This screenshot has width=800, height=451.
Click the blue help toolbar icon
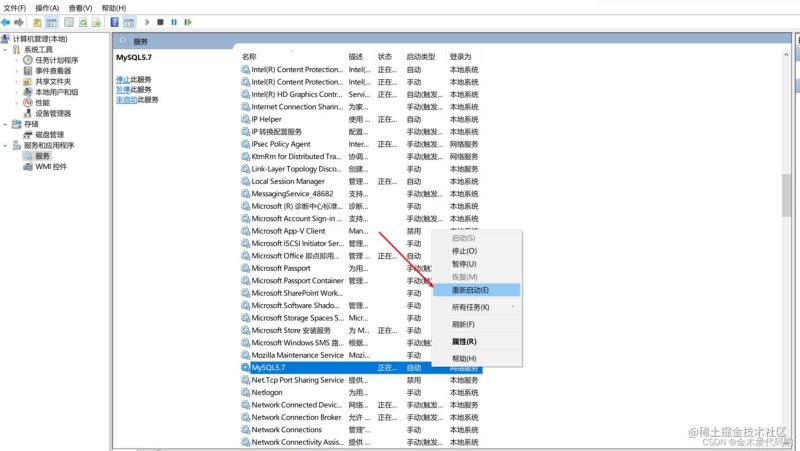point(115,21)
